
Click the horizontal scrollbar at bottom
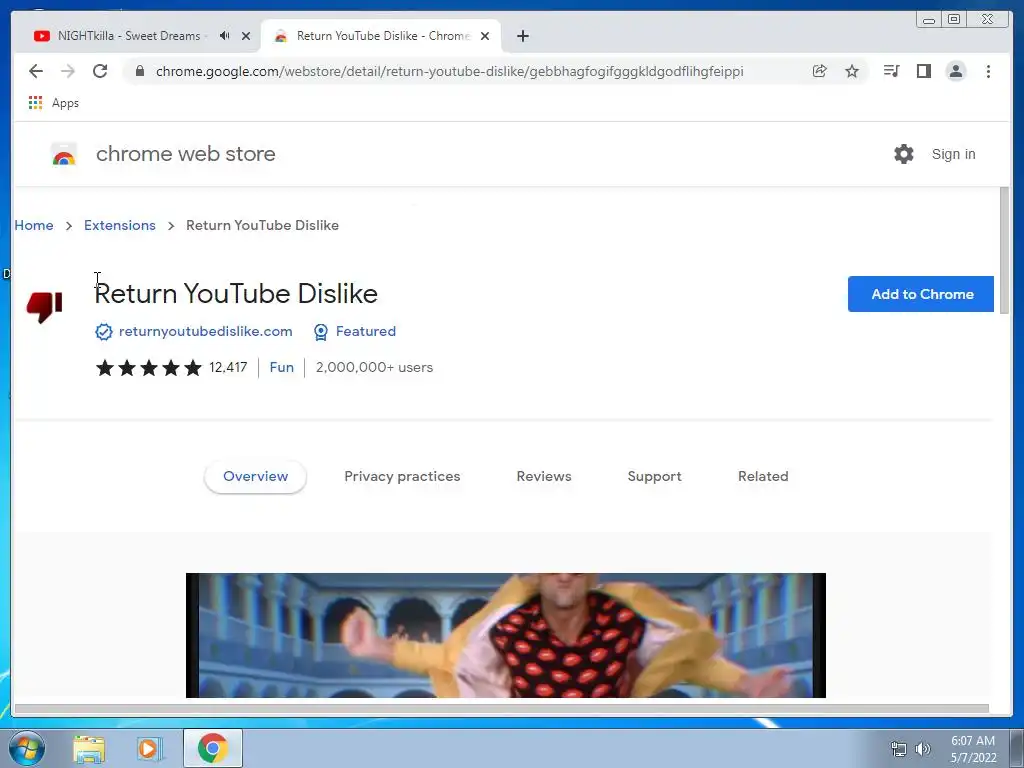click(502, 709)
